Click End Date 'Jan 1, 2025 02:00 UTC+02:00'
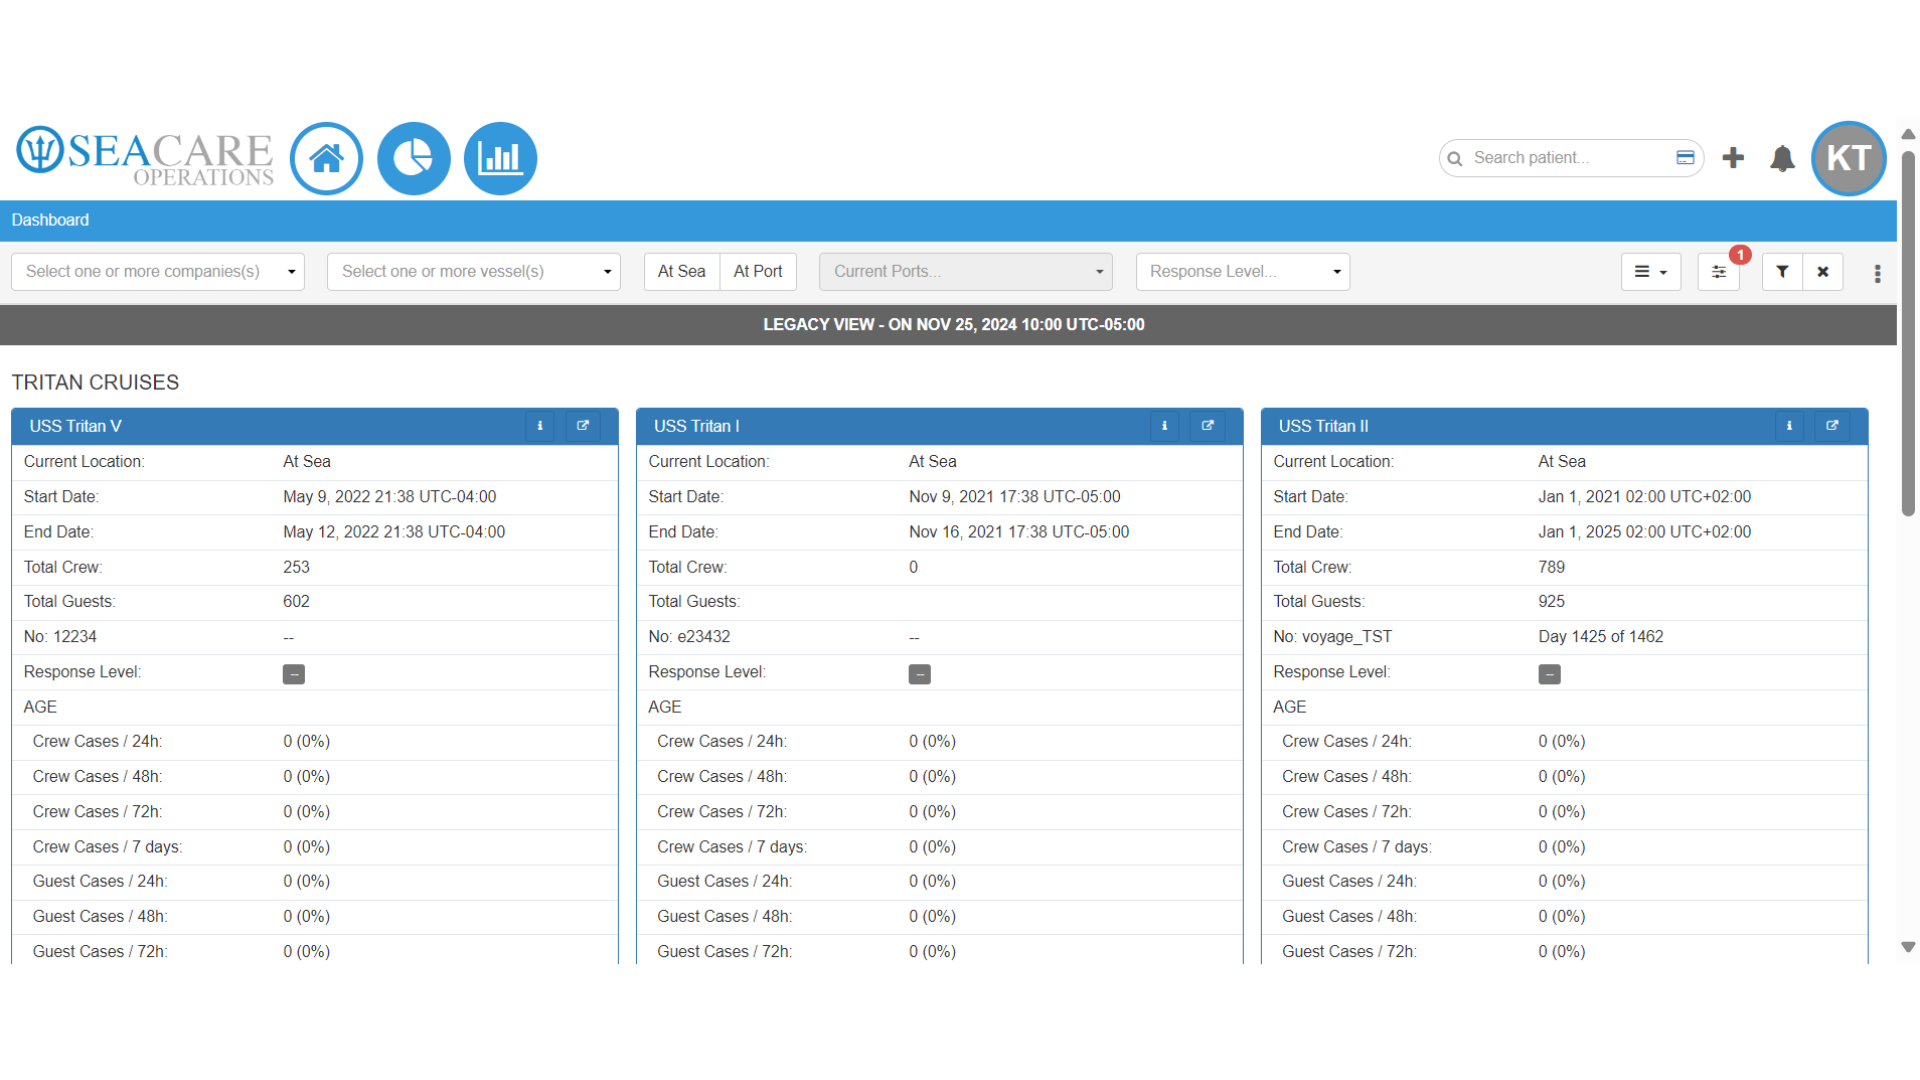The image size is (1920, 1080). tap(1645, 532)
